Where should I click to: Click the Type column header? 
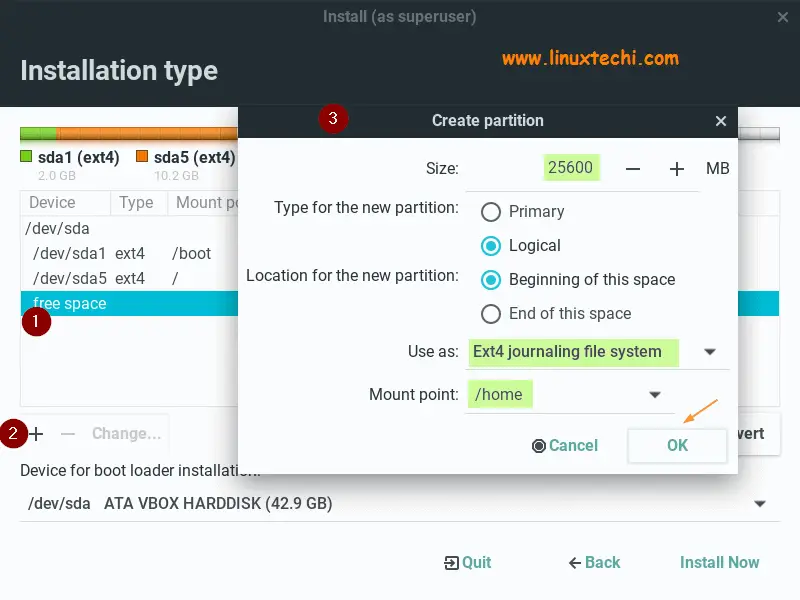point(139,203)
